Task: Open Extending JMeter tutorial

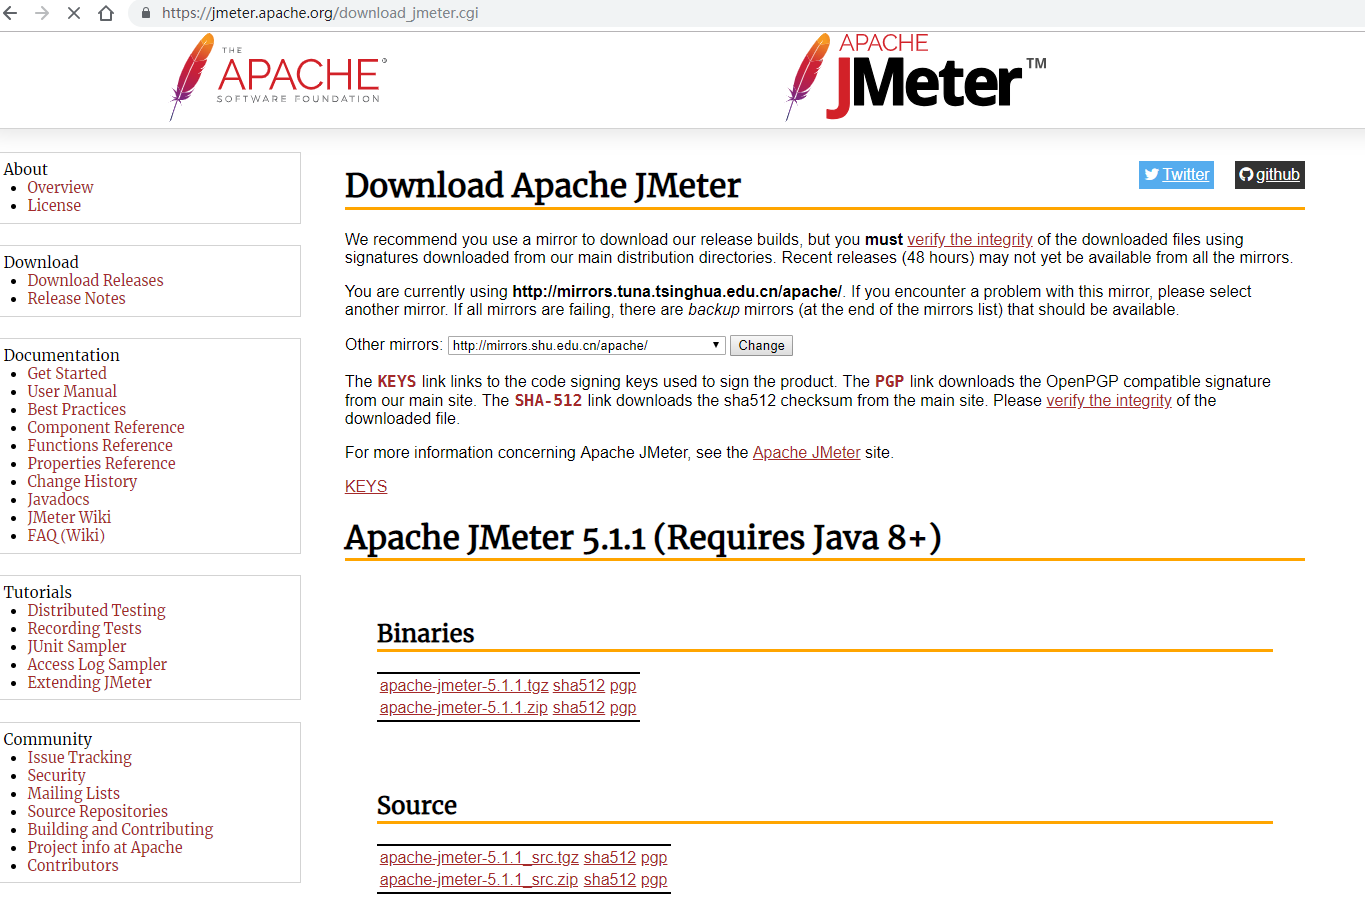Action: [90, 682]
